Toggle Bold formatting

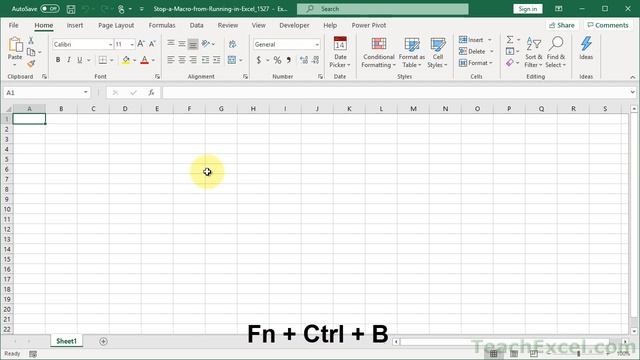pos(58,60)
